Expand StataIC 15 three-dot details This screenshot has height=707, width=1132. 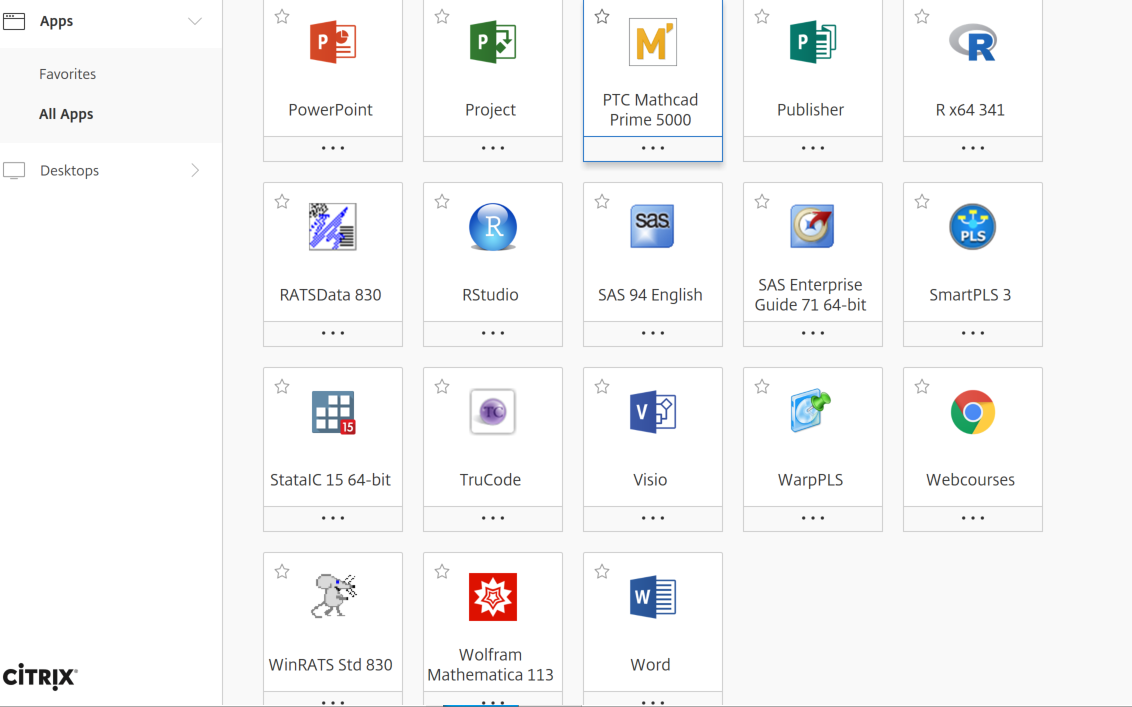[x=333, y=518]
